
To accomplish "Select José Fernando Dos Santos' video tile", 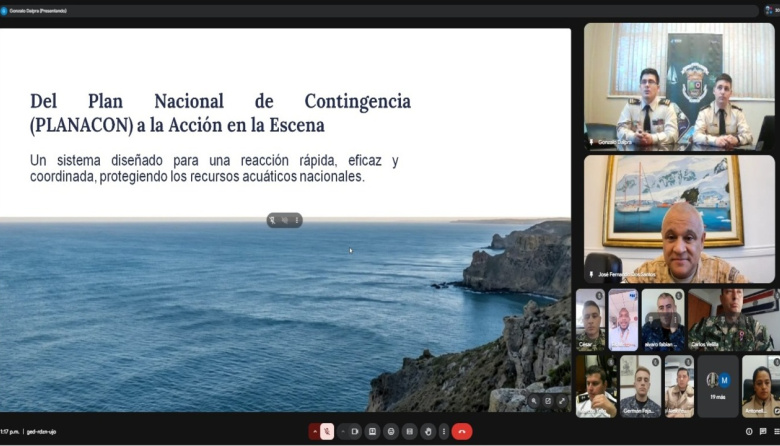I will (x=679, y=219).
